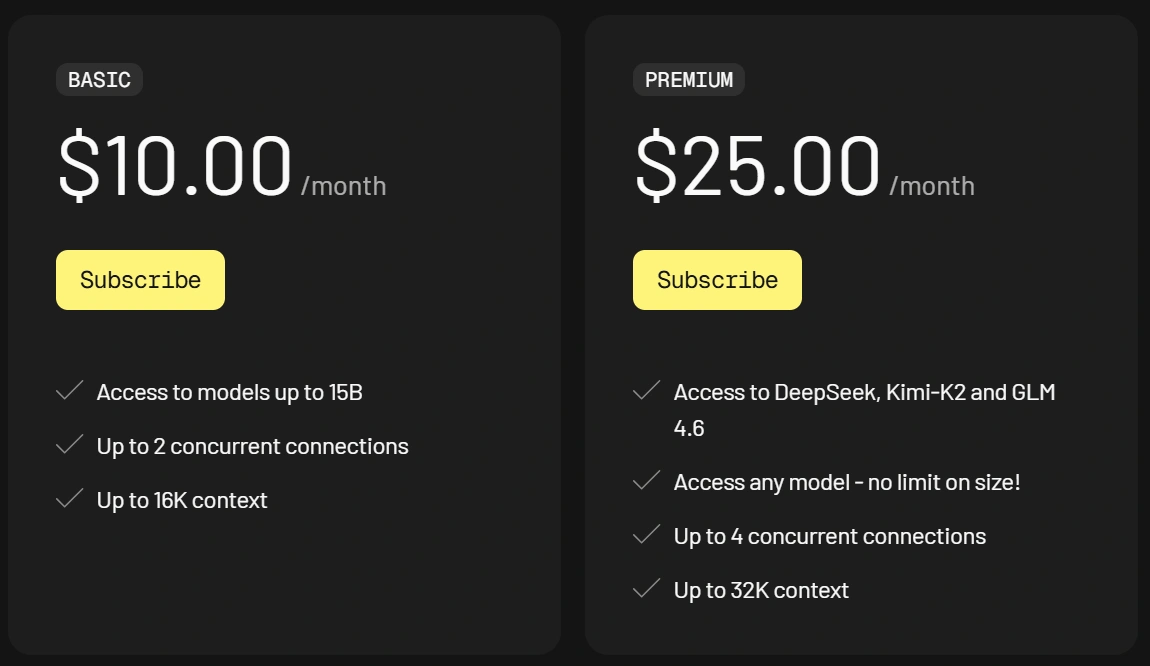Click 'Up to 4 concurrent connections' text

pyautogui.click(x=829, y=536)
